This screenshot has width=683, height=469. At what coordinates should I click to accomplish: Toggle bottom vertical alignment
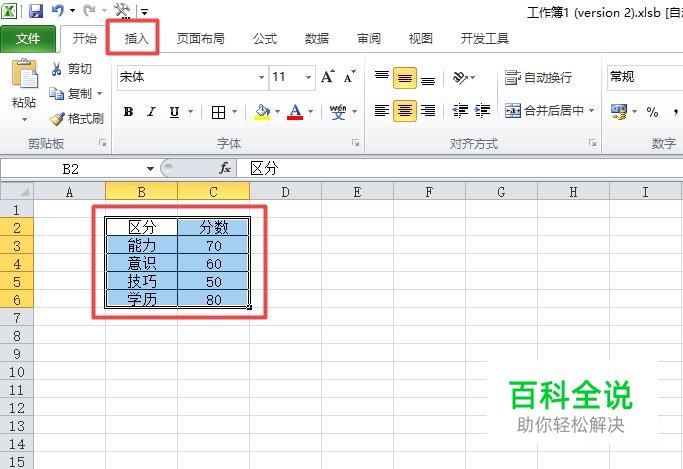428,79
